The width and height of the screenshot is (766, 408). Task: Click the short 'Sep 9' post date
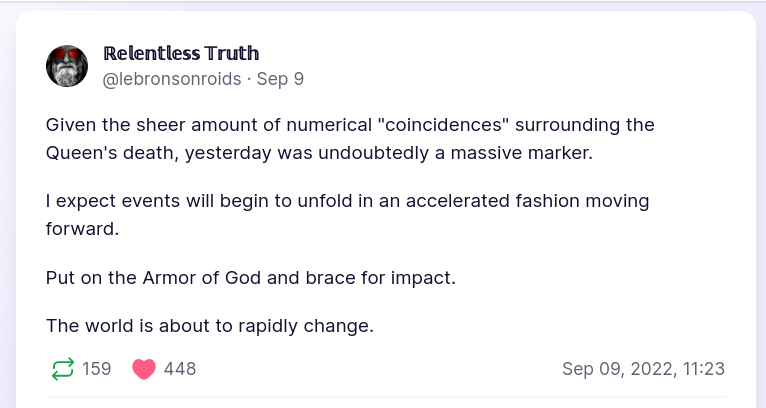tap(281, 79)
